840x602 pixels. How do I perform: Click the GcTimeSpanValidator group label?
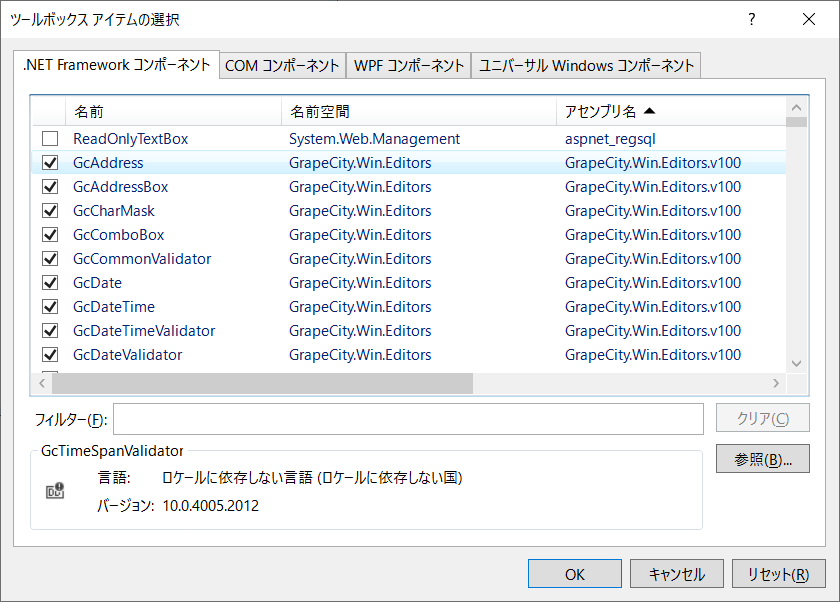(112, 451)
